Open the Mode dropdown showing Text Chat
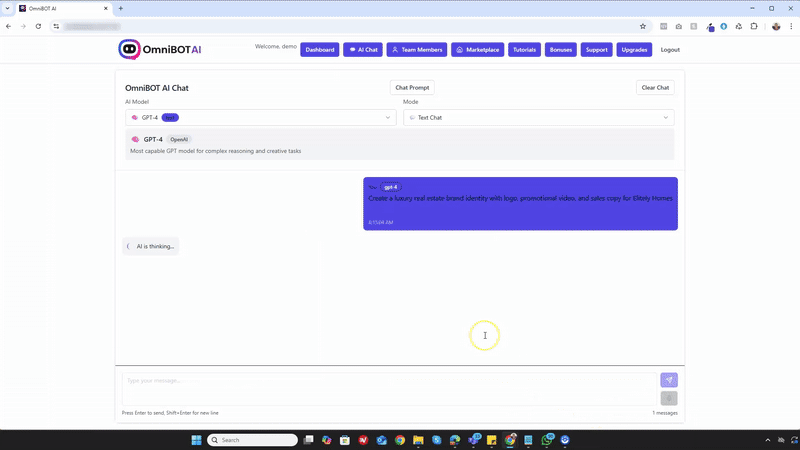This screenshot has height=450, width=800. pos(539,117)
